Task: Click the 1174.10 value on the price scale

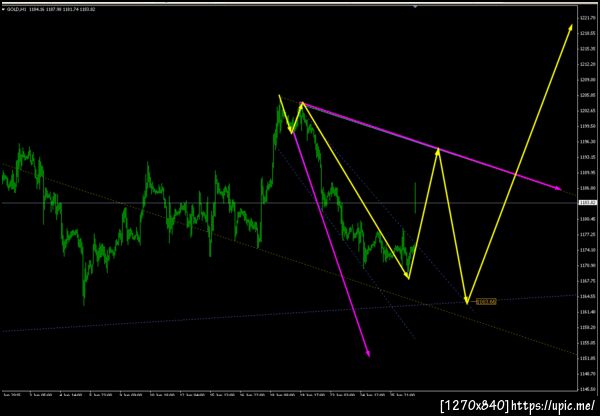Action: click(x=589, y=250)
